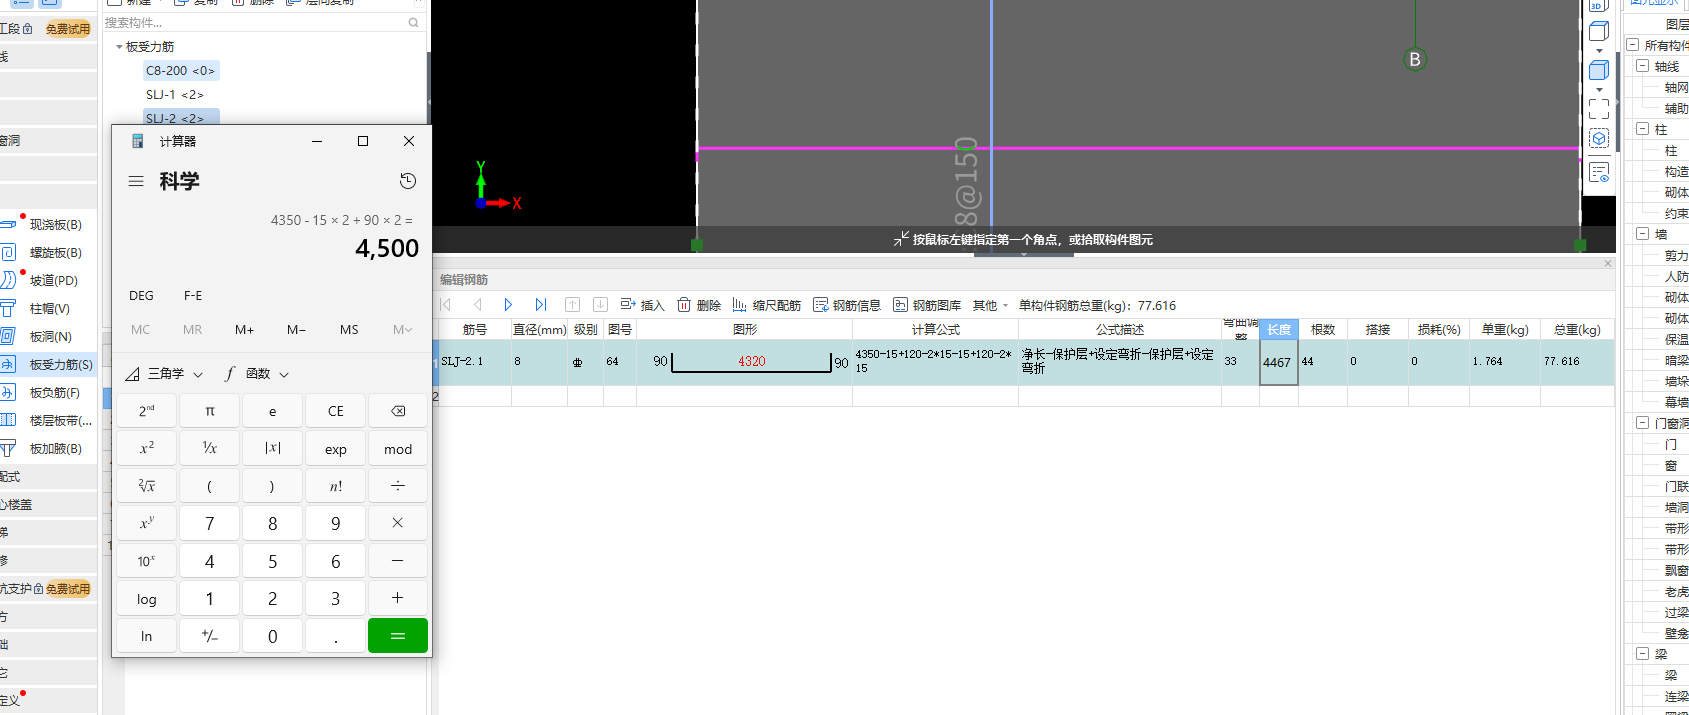Click calculator log key
Viewport: 1689px width, 715px height.
tap(147, 599)
